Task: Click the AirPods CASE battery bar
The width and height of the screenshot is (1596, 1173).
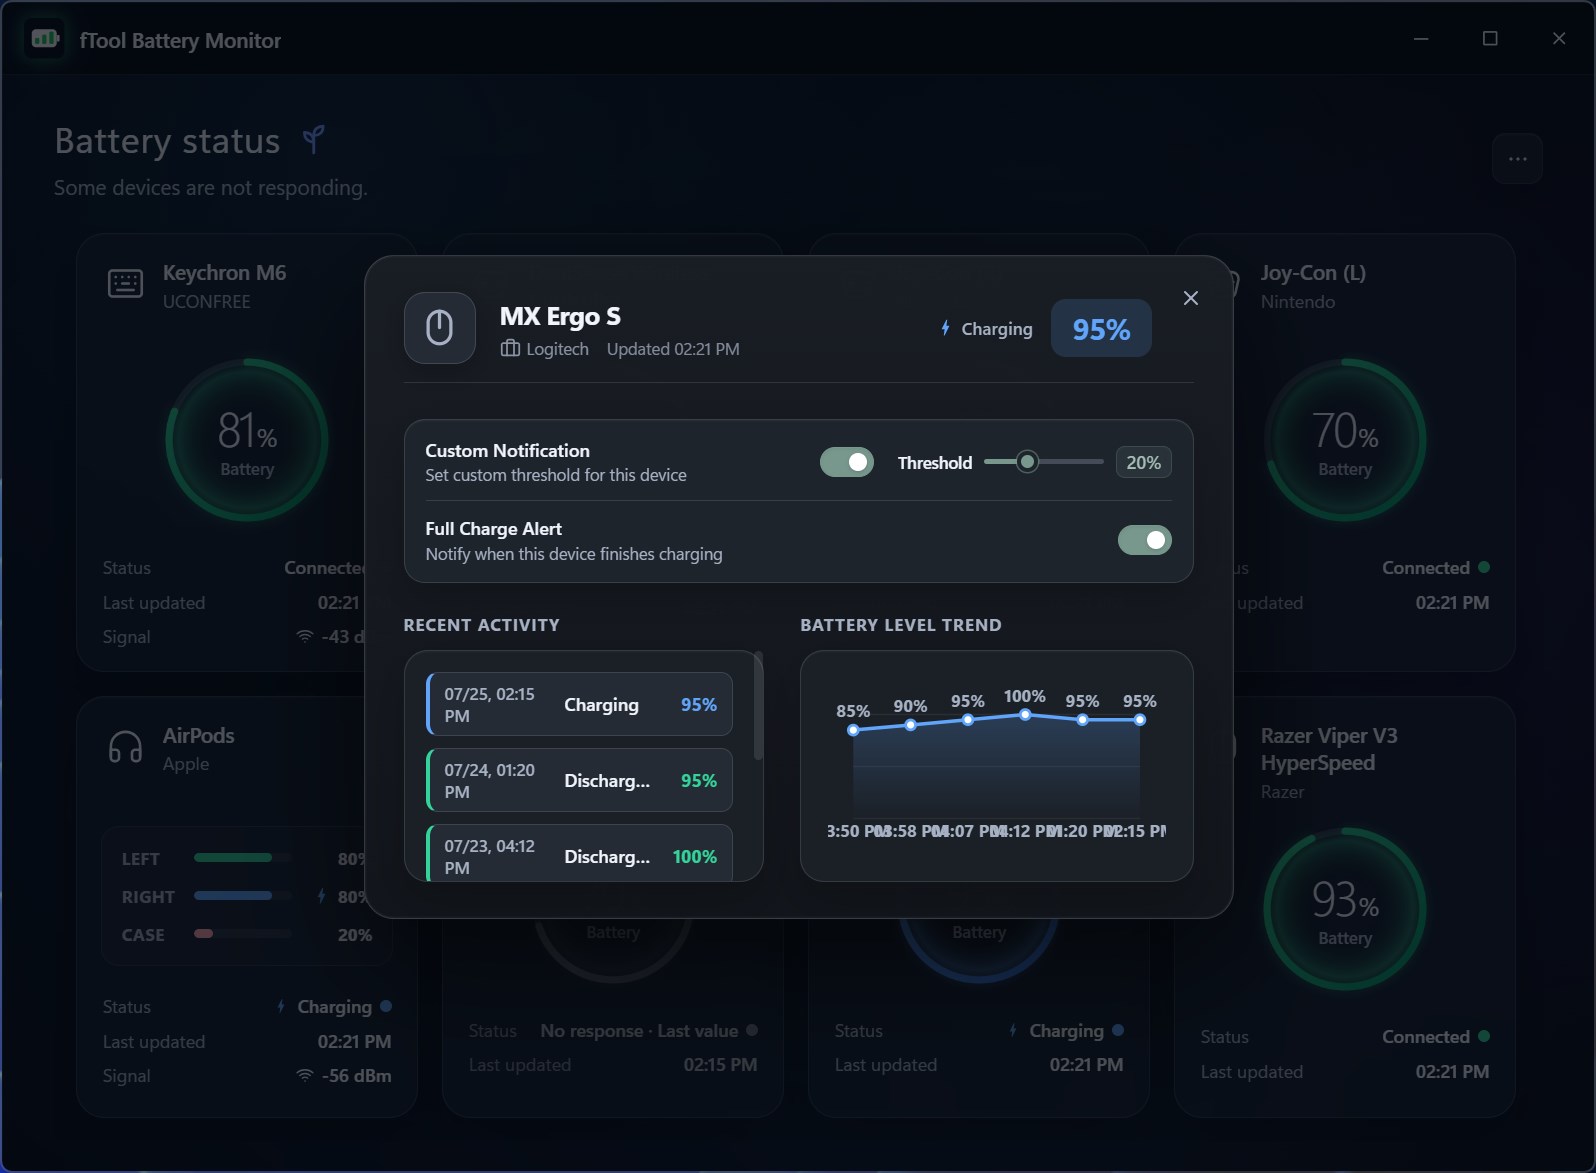Action: click(x=243, y=934)
